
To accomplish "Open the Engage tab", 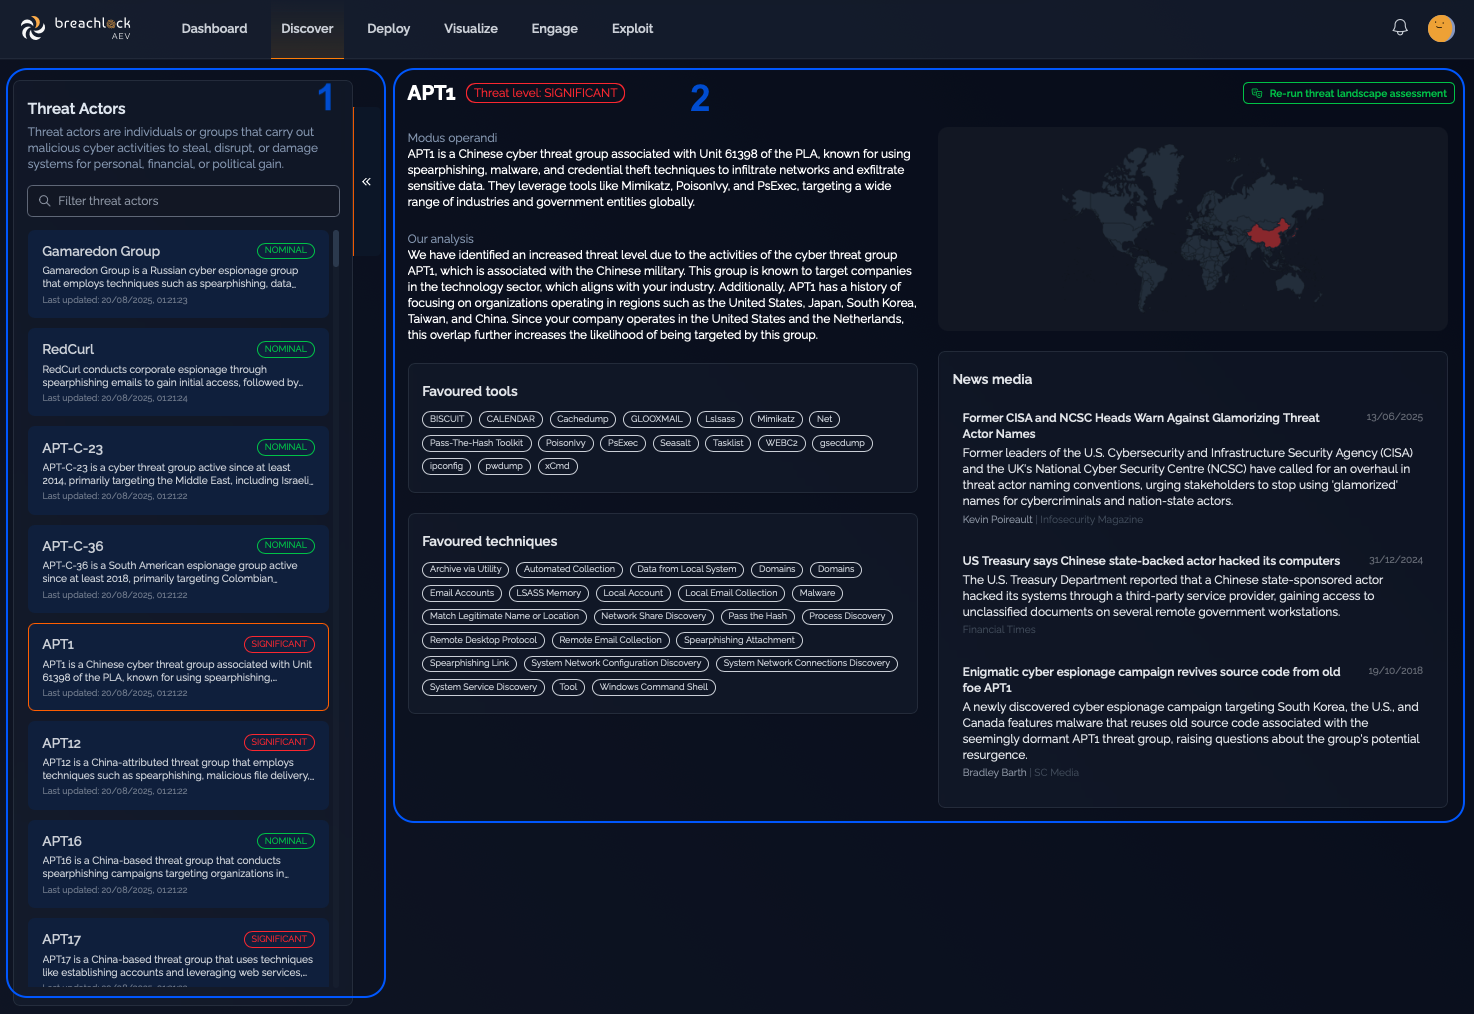I will (x=555, y=29).
